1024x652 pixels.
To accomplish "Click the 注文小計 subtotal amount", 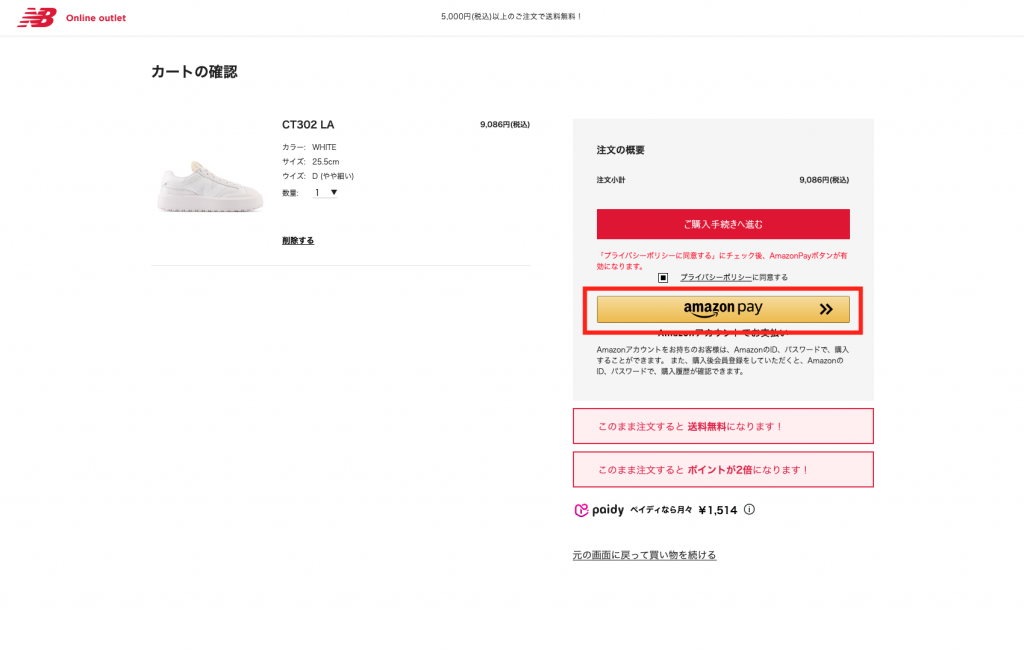I will pos(824,180).
